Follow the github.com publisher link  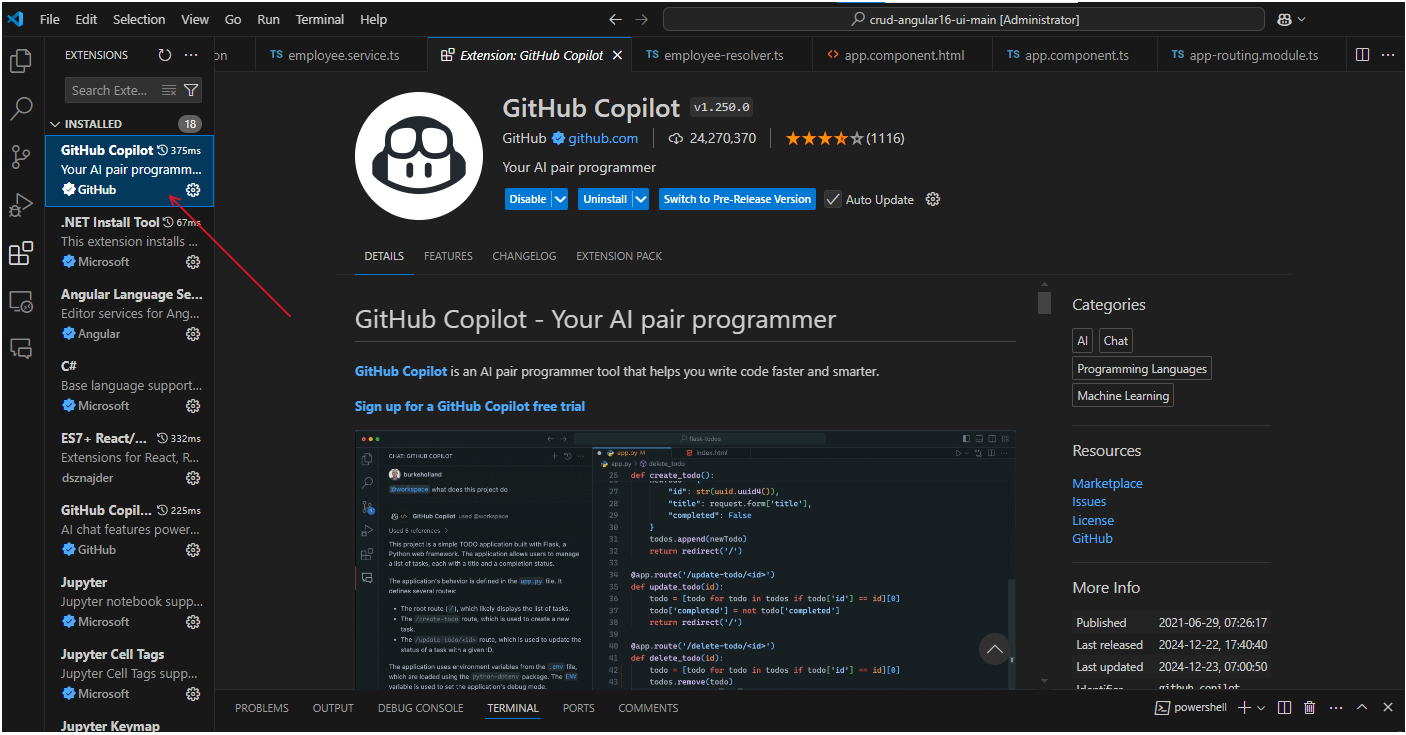(x=603, y=138)
